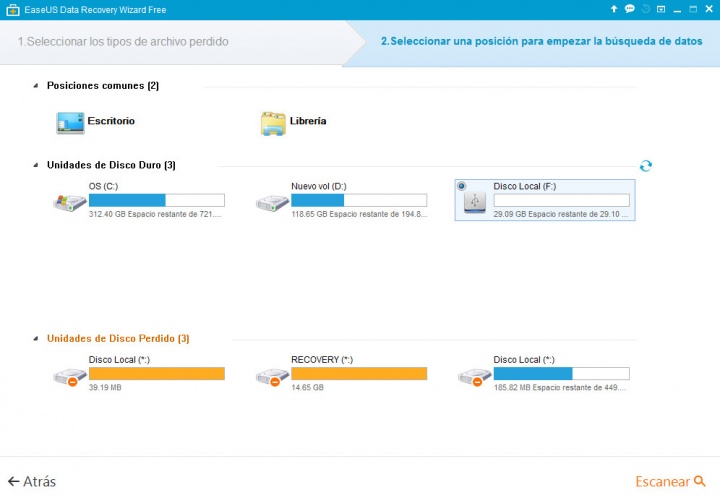
Task: Click the usage bar of 185.82 MB lost drive
Action: [562, 373]
